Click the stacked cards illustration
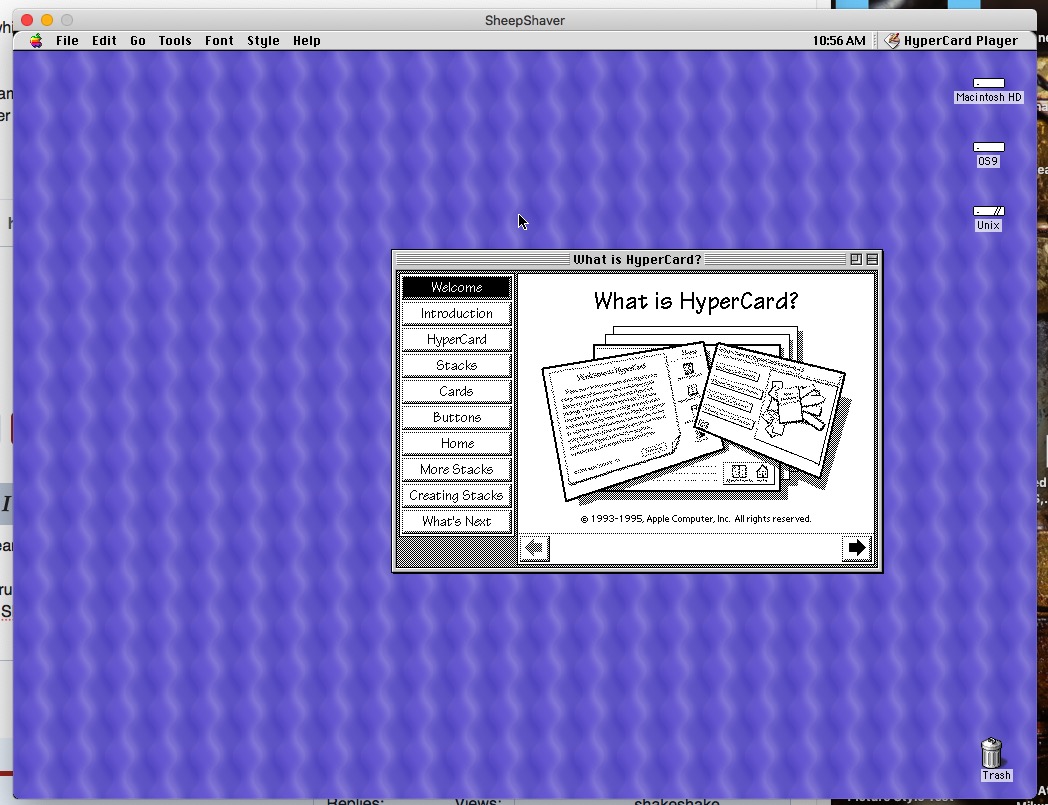This screenshot has width=1048, height=805. point(695,415)
